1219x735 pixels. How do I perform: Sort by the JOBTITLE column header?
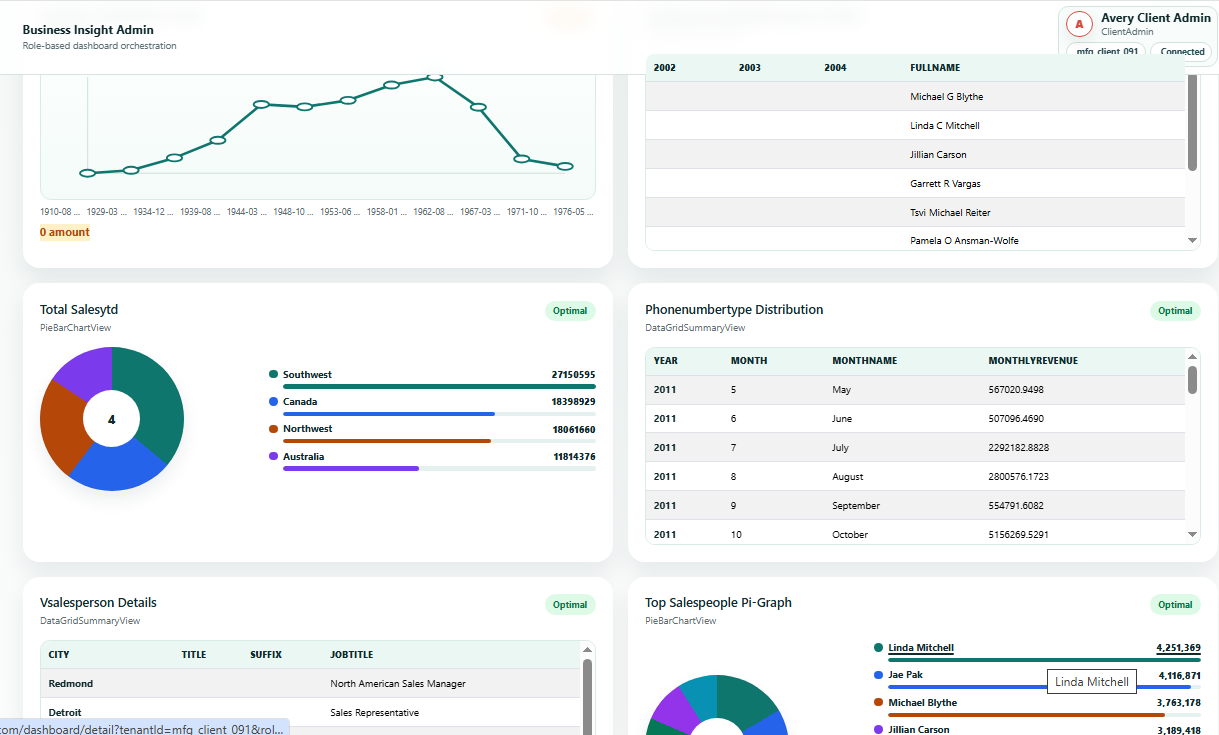352,655
